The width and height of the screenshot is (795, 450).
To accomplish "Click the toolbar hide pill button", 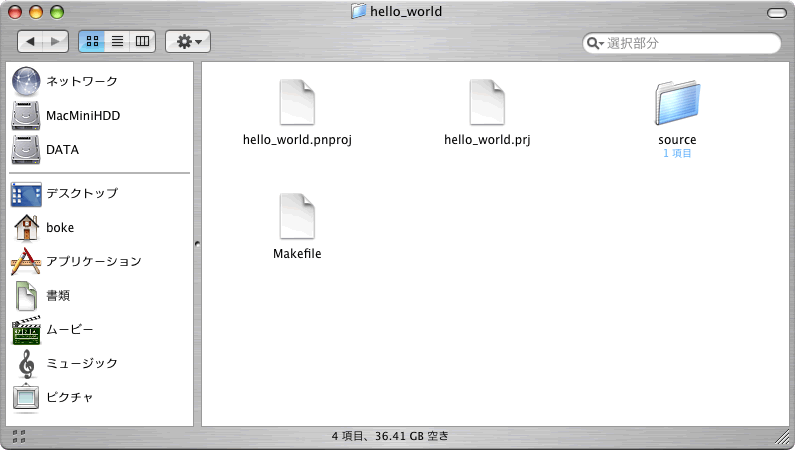I will [777, 13].
